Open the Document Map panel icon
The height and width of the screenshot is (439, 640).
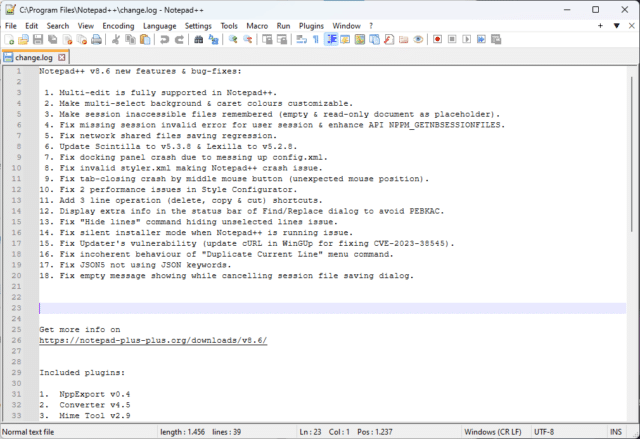[360, 40]
